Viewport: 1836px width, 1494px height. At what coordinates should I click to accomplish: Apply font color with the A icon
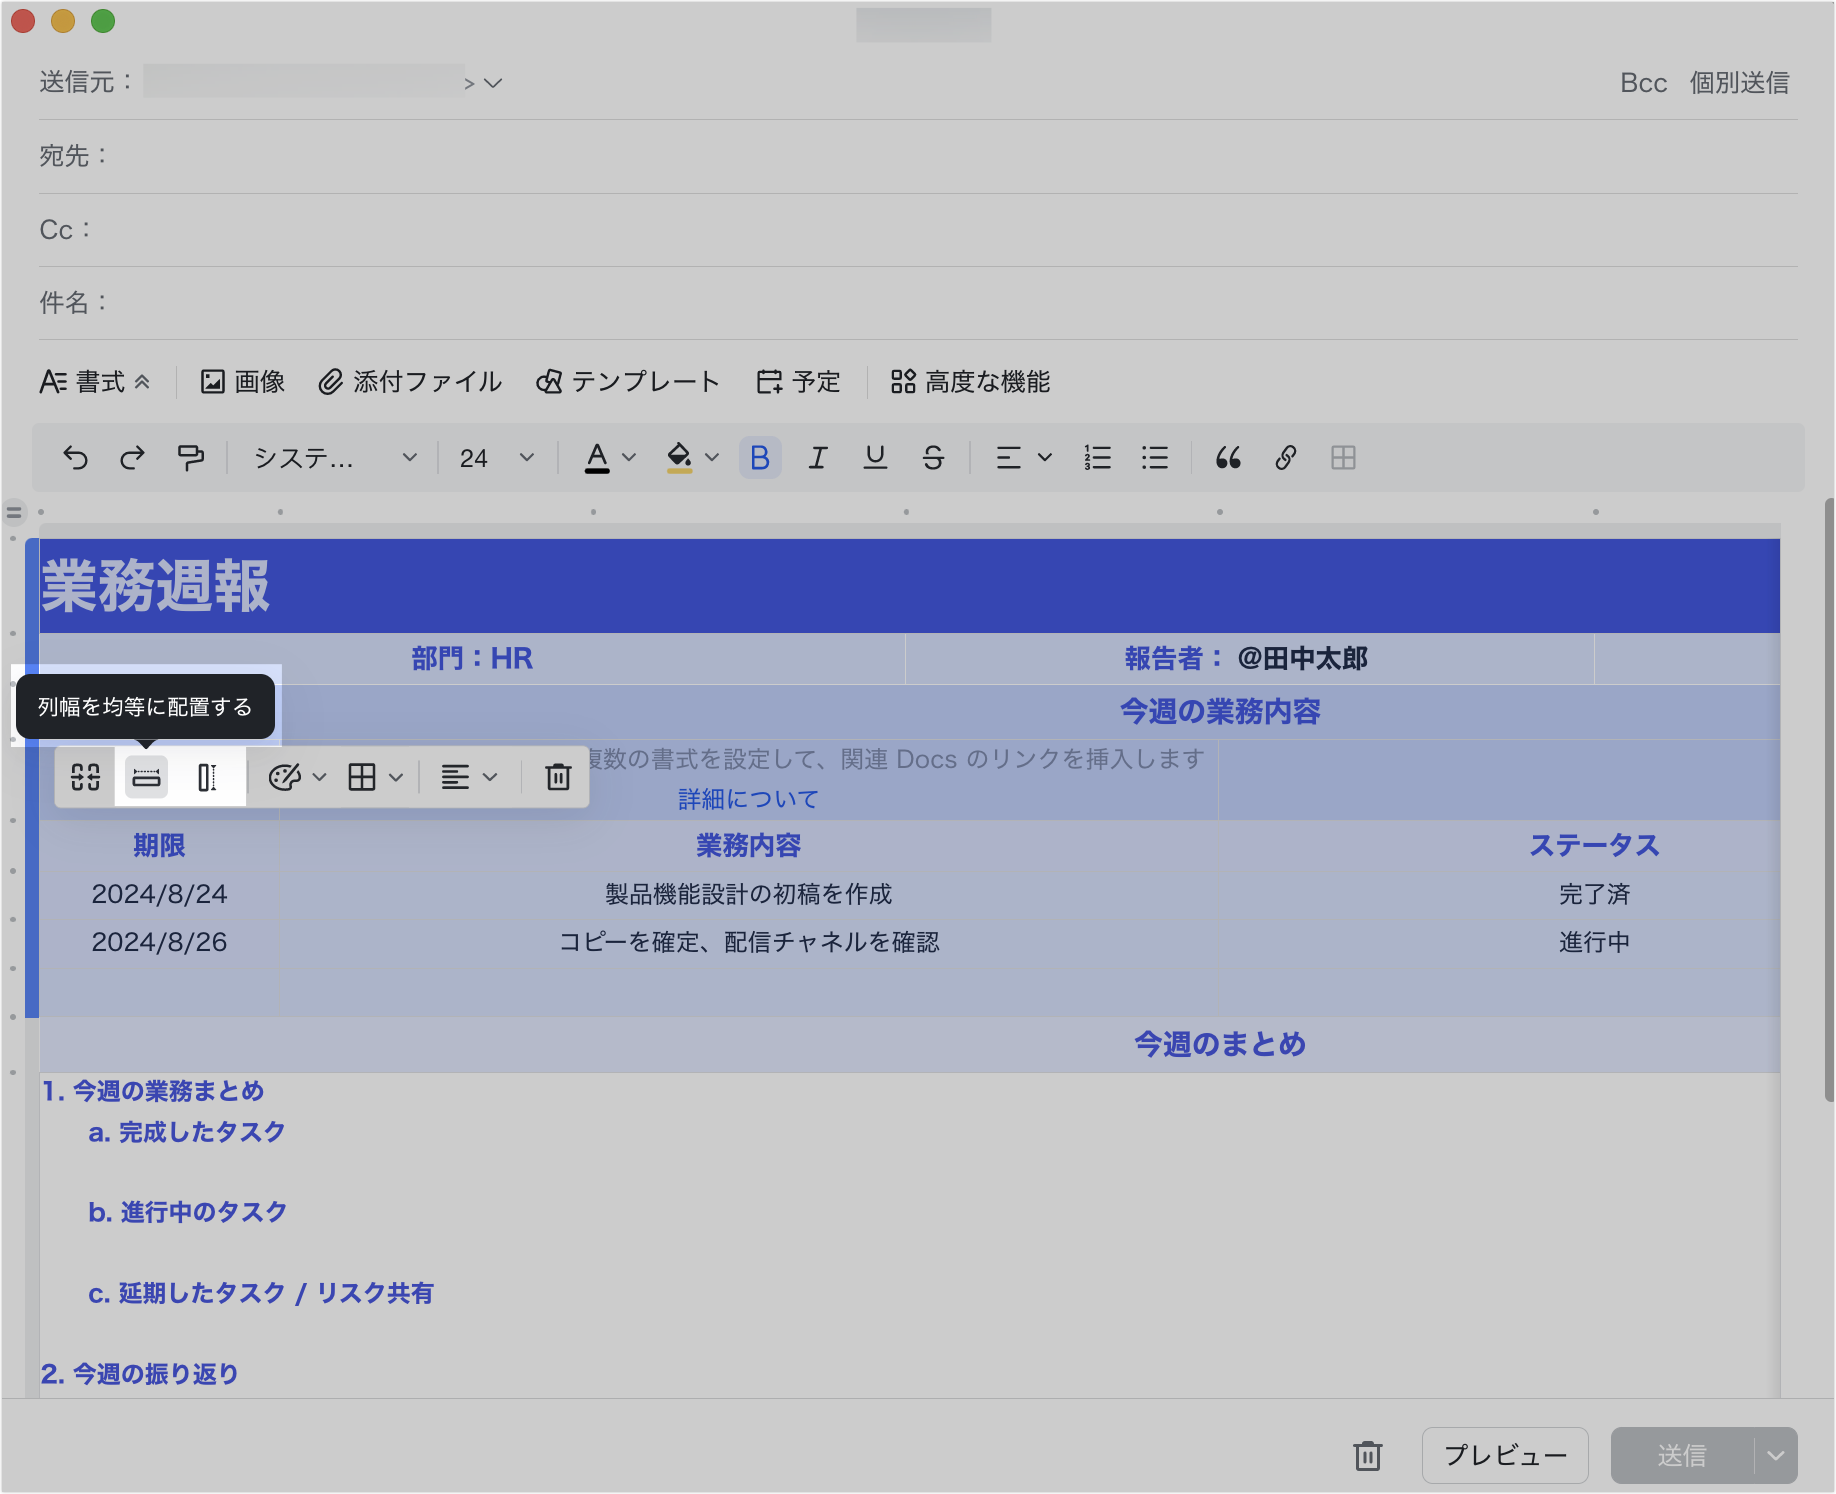coord(597,458)
